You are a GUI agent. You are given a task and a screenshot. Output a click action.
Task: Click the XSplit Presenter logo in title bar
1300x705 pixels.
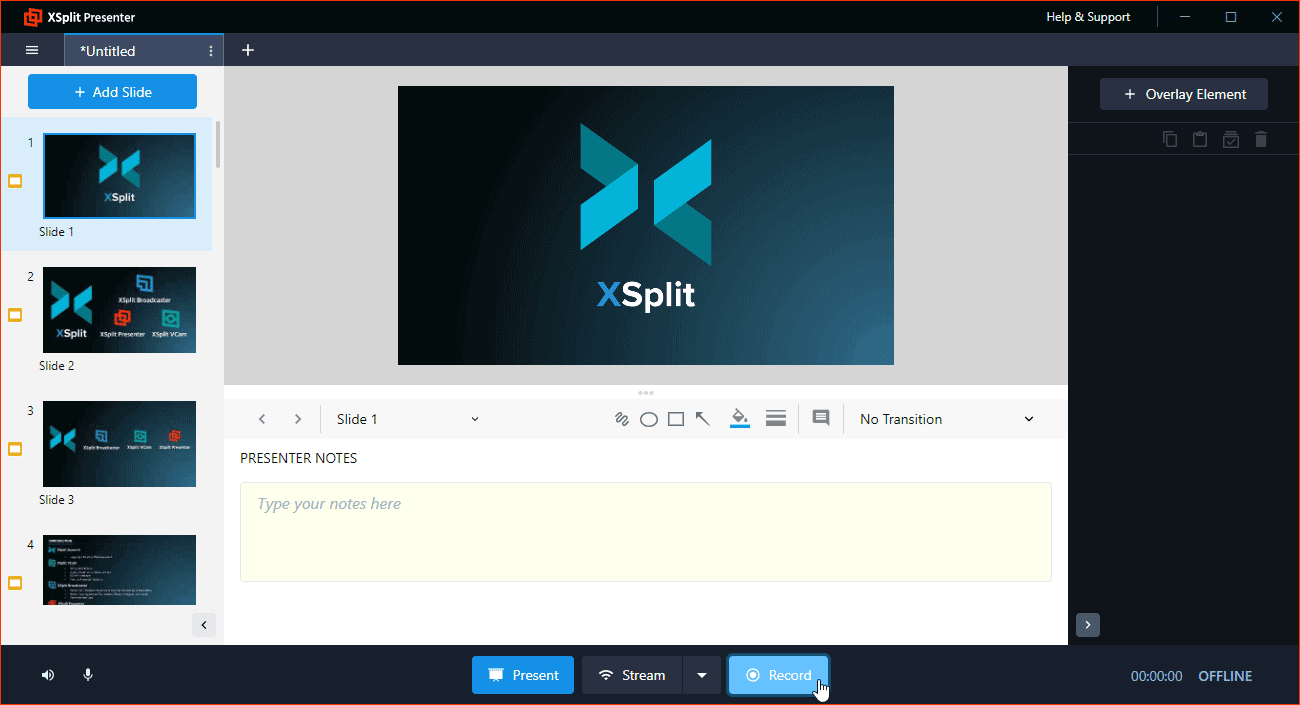click(32, 17)
